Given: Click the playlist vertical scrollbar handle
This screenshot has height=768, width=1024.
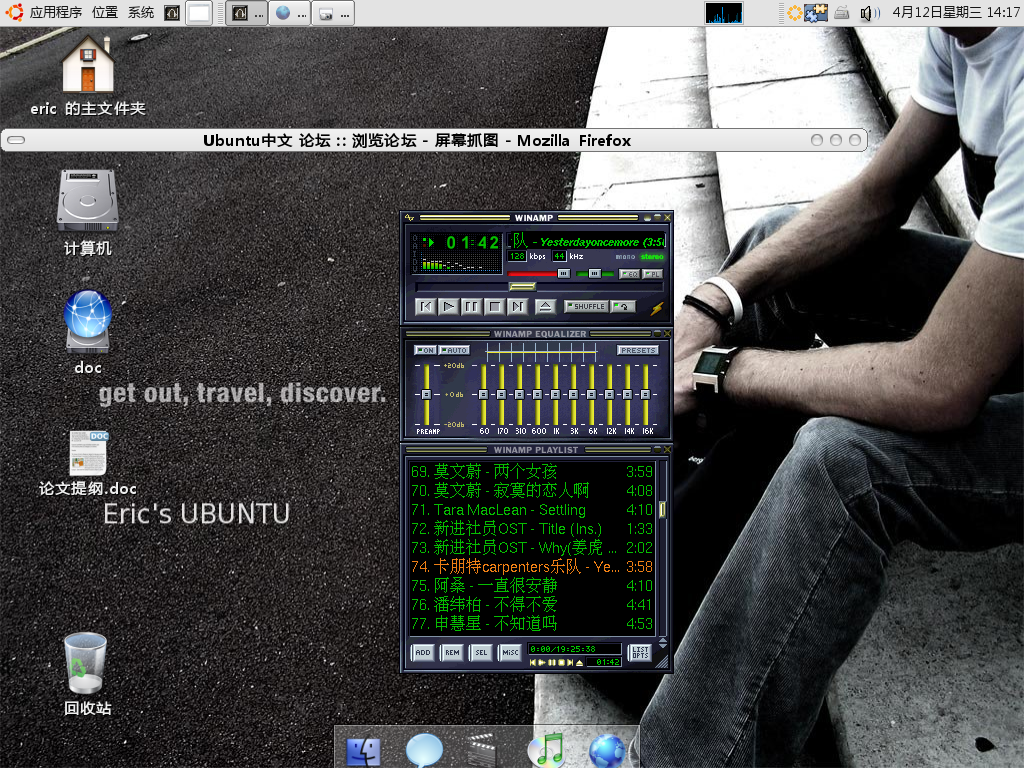Looking at the screenshot, I should (x=662, y=509).
